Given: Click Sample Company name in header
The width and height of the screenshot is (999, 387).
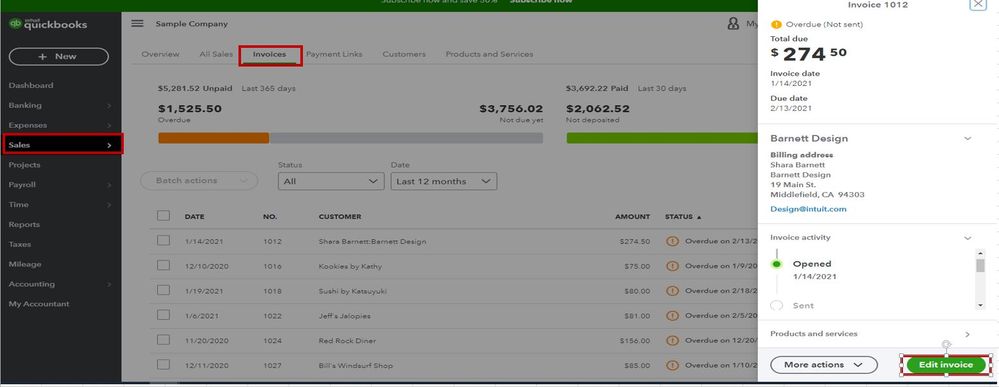Looking at the screenshot, I should tap(191, 24).
